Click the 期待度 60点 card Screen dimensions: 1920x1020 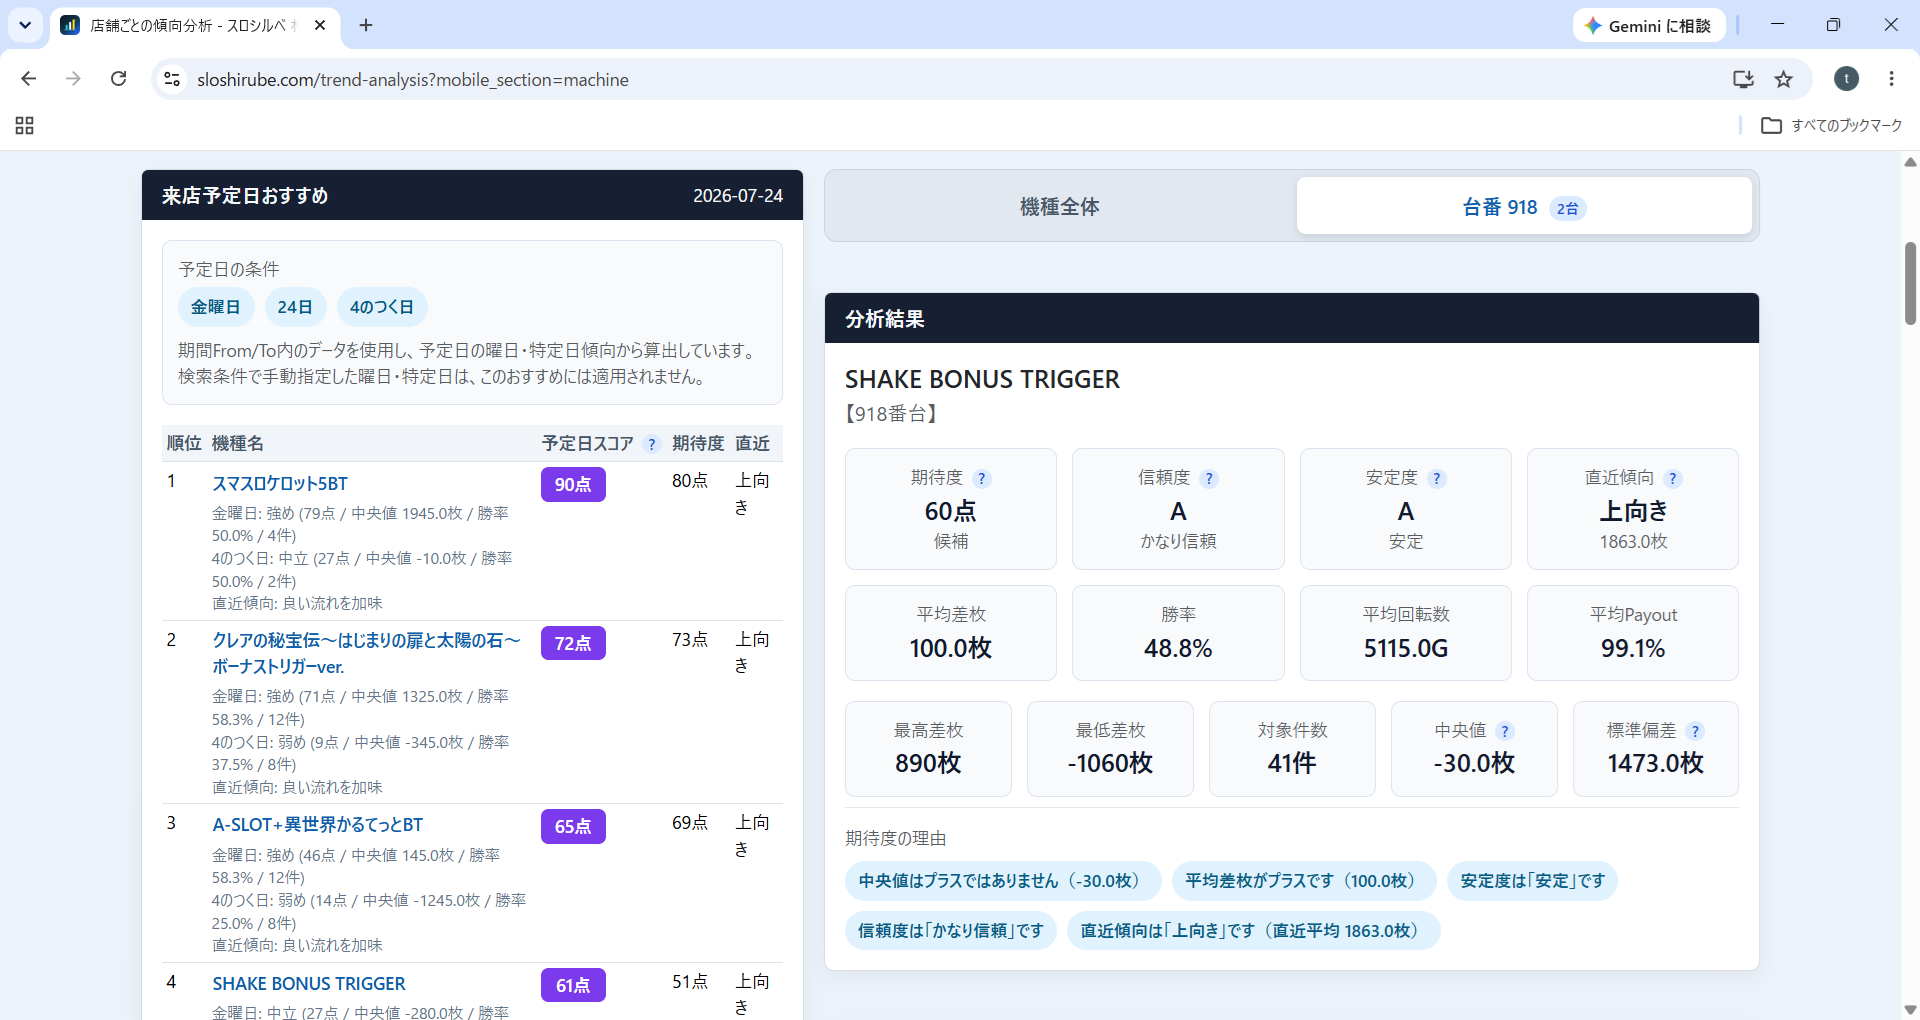pyautogui.click(x=951, y=509)
